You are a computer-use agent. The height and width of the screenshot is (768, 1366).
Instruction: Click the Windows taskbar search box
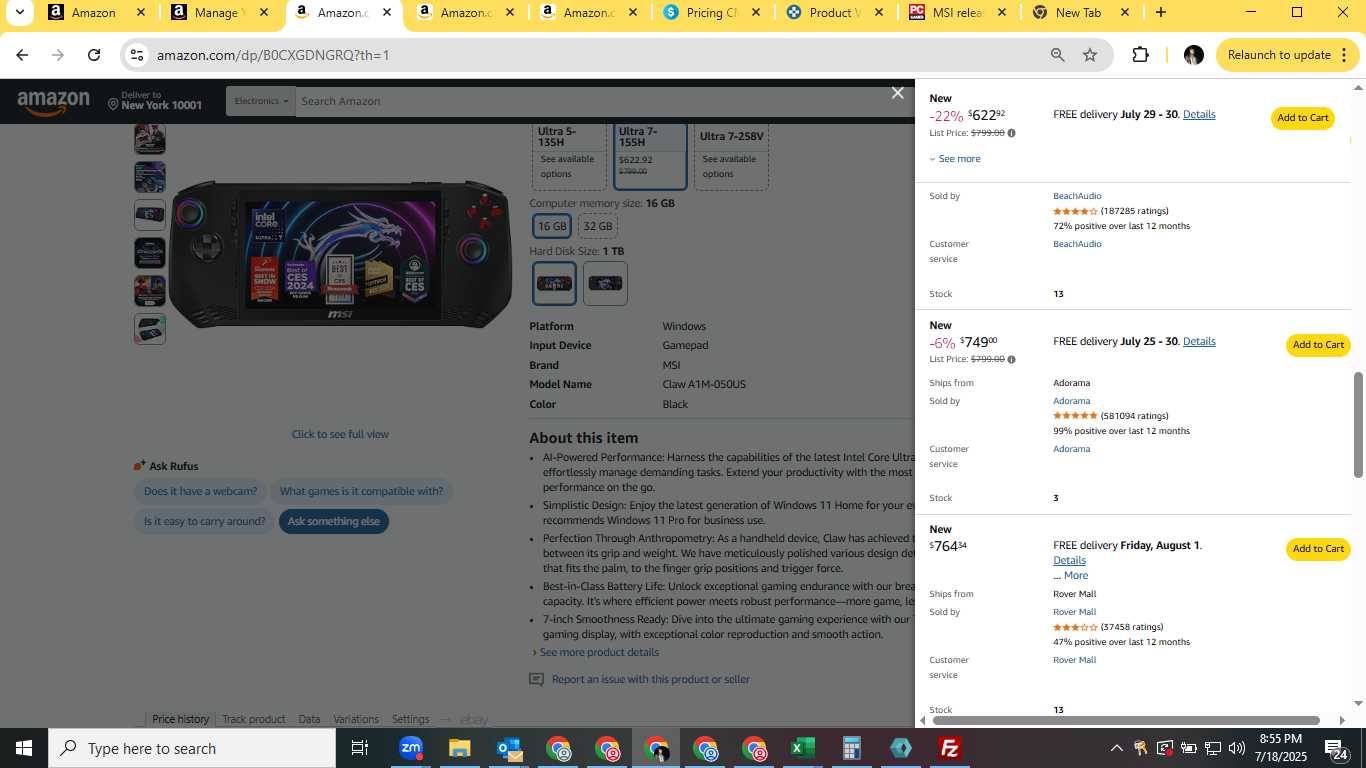click(192, 748)
